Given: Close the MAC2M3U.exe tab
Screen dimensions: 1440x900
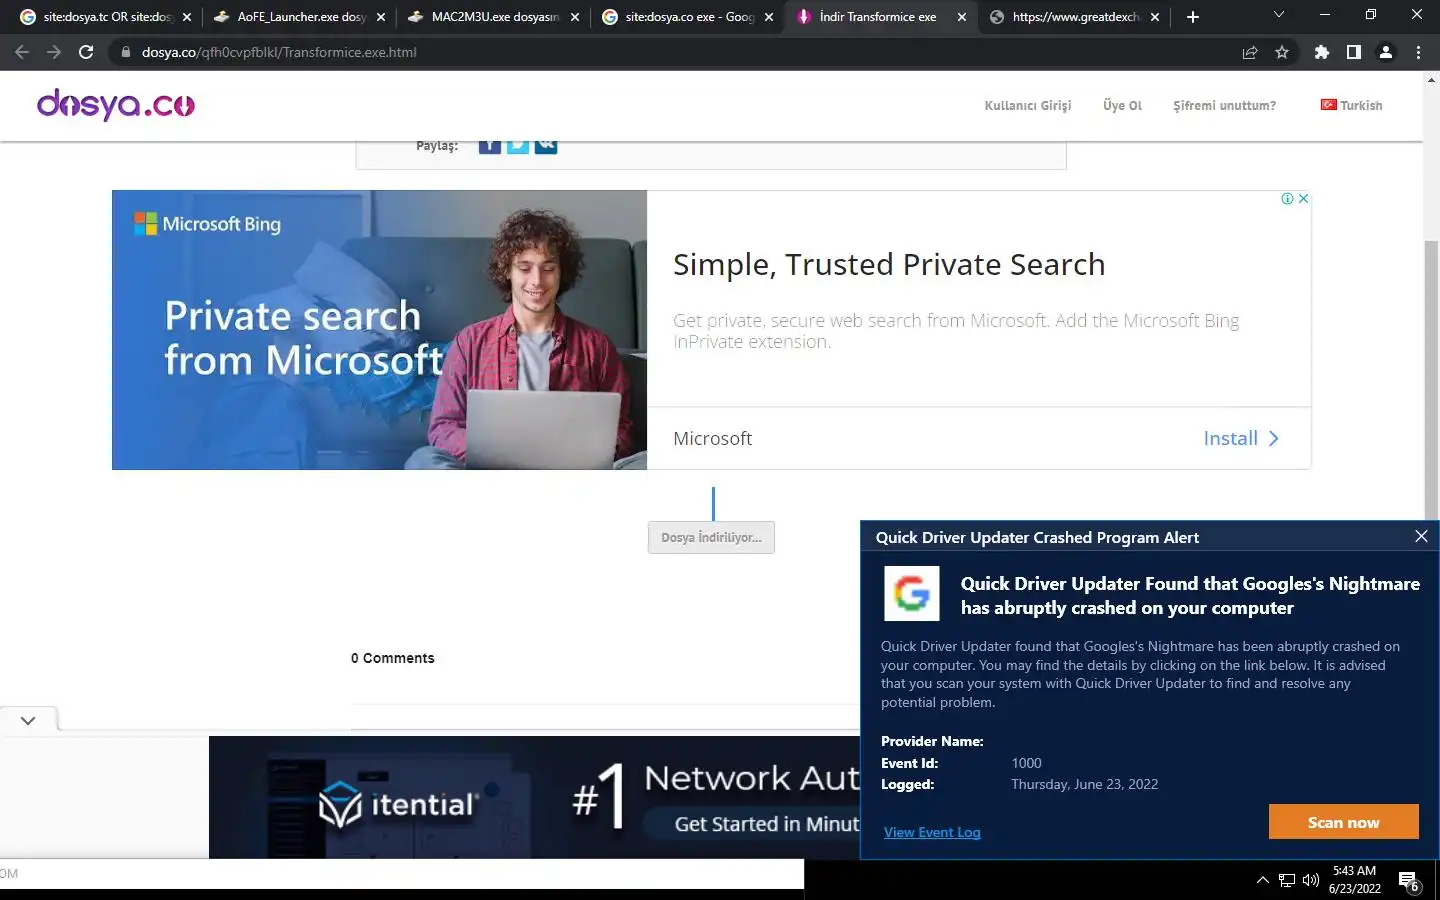Looking at the screenshot, I should pyautogui.click(x=575, y=17).
